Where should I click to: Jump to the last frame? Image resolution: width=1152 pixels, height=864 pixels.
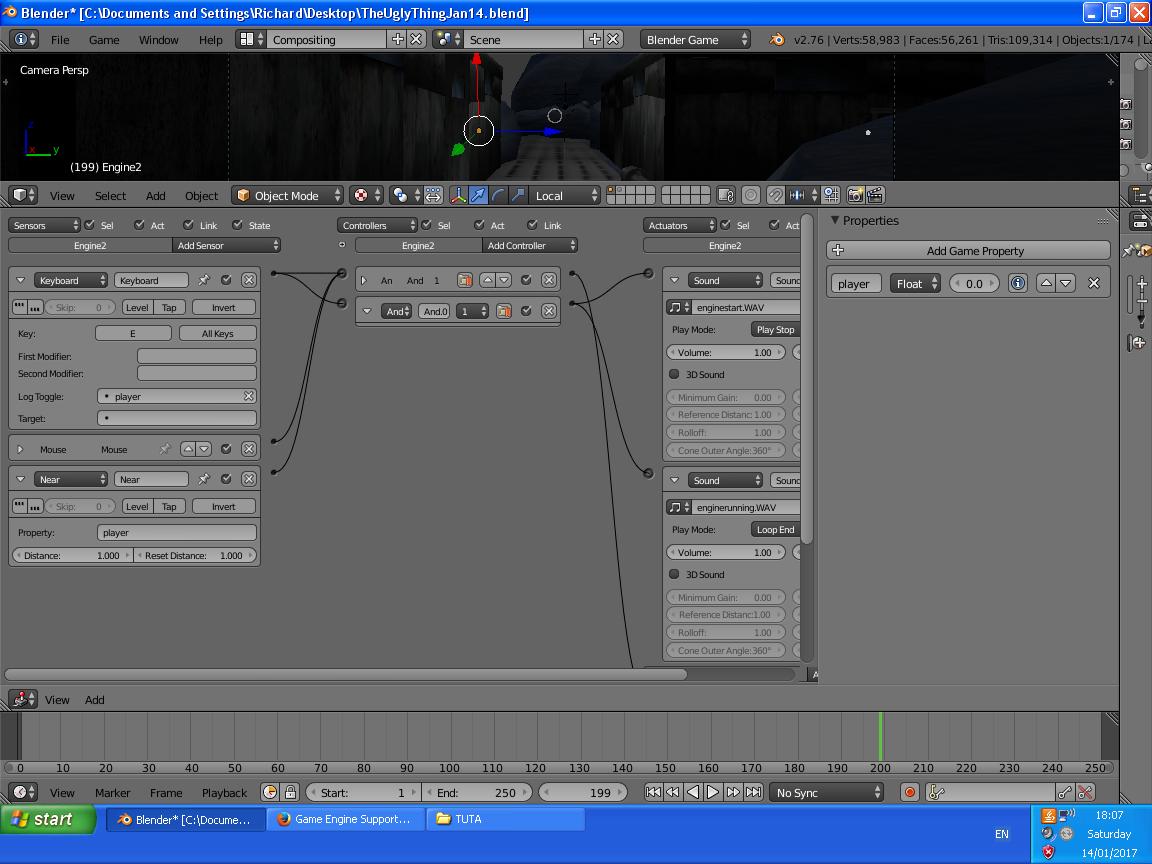[x=753, y=792]
